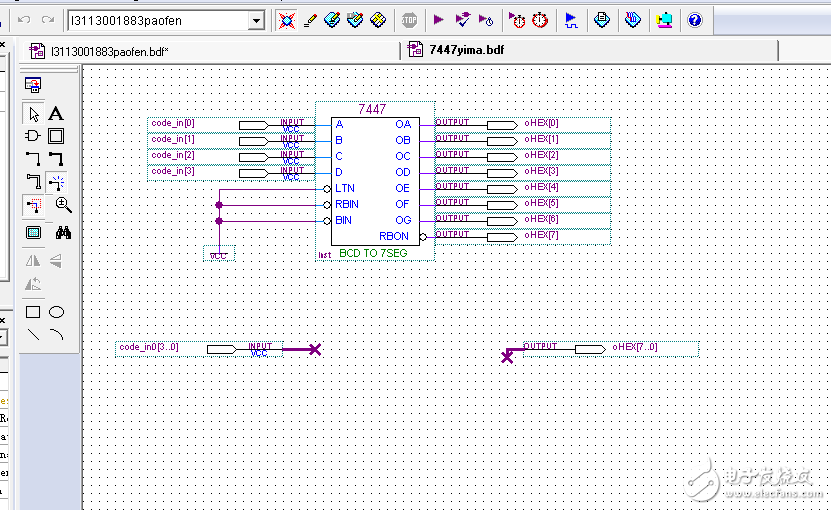Image resolution: width=831 pixels, height=510 pixels.
Task: Select the arrow Selection tool
Action: (x=33, y=113)
